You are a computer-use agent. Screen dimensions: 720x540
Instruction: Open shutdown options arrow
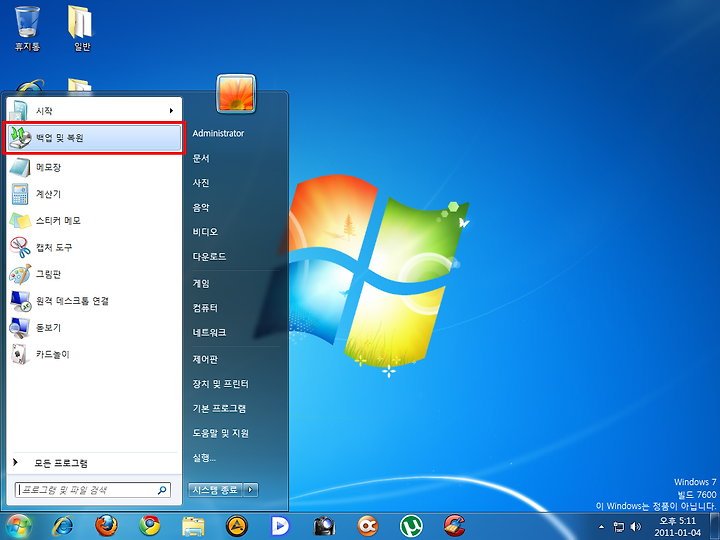(250, 490)
